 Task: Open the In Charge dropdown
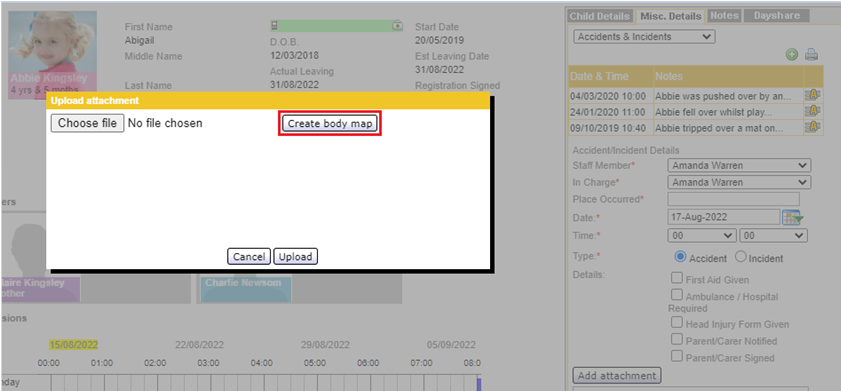(739, 182)
